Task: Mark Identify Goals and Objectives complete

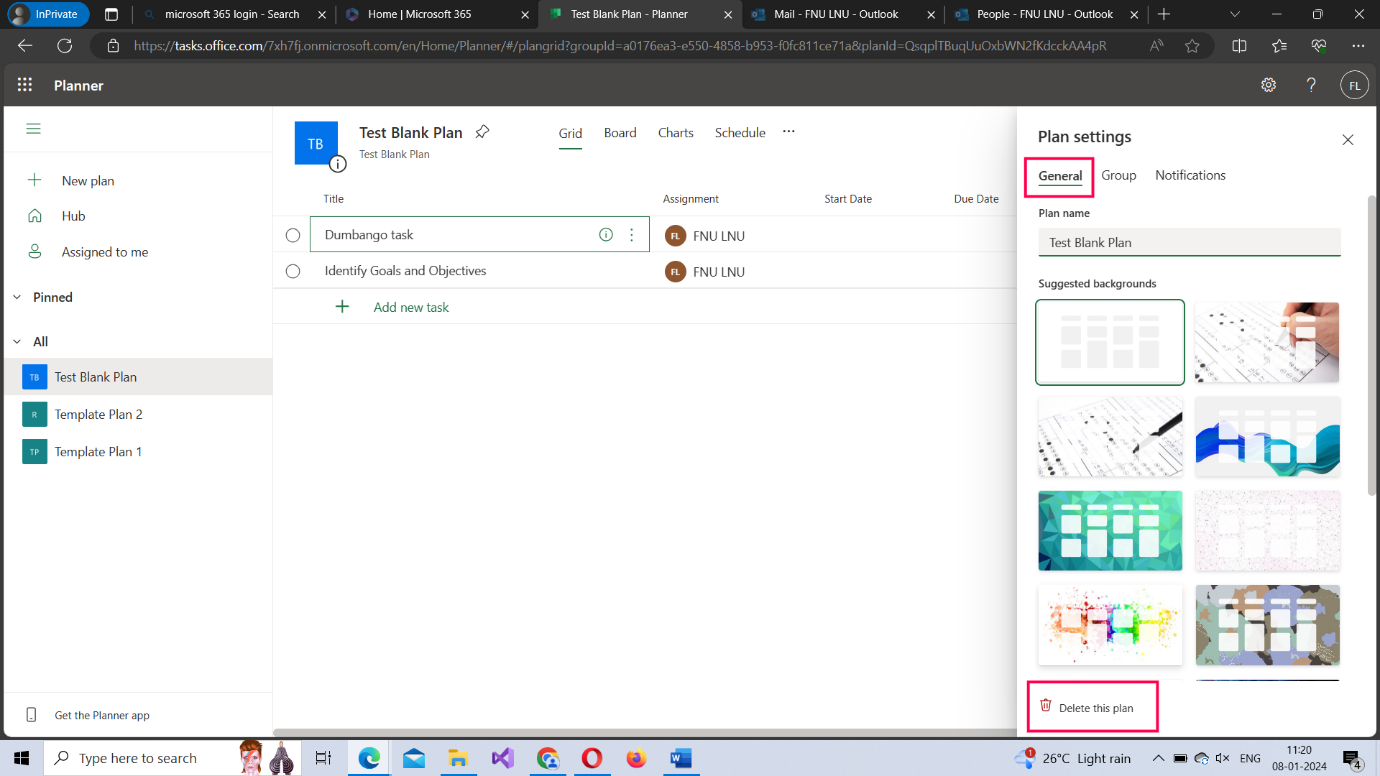Action: (x=293, y=271)
